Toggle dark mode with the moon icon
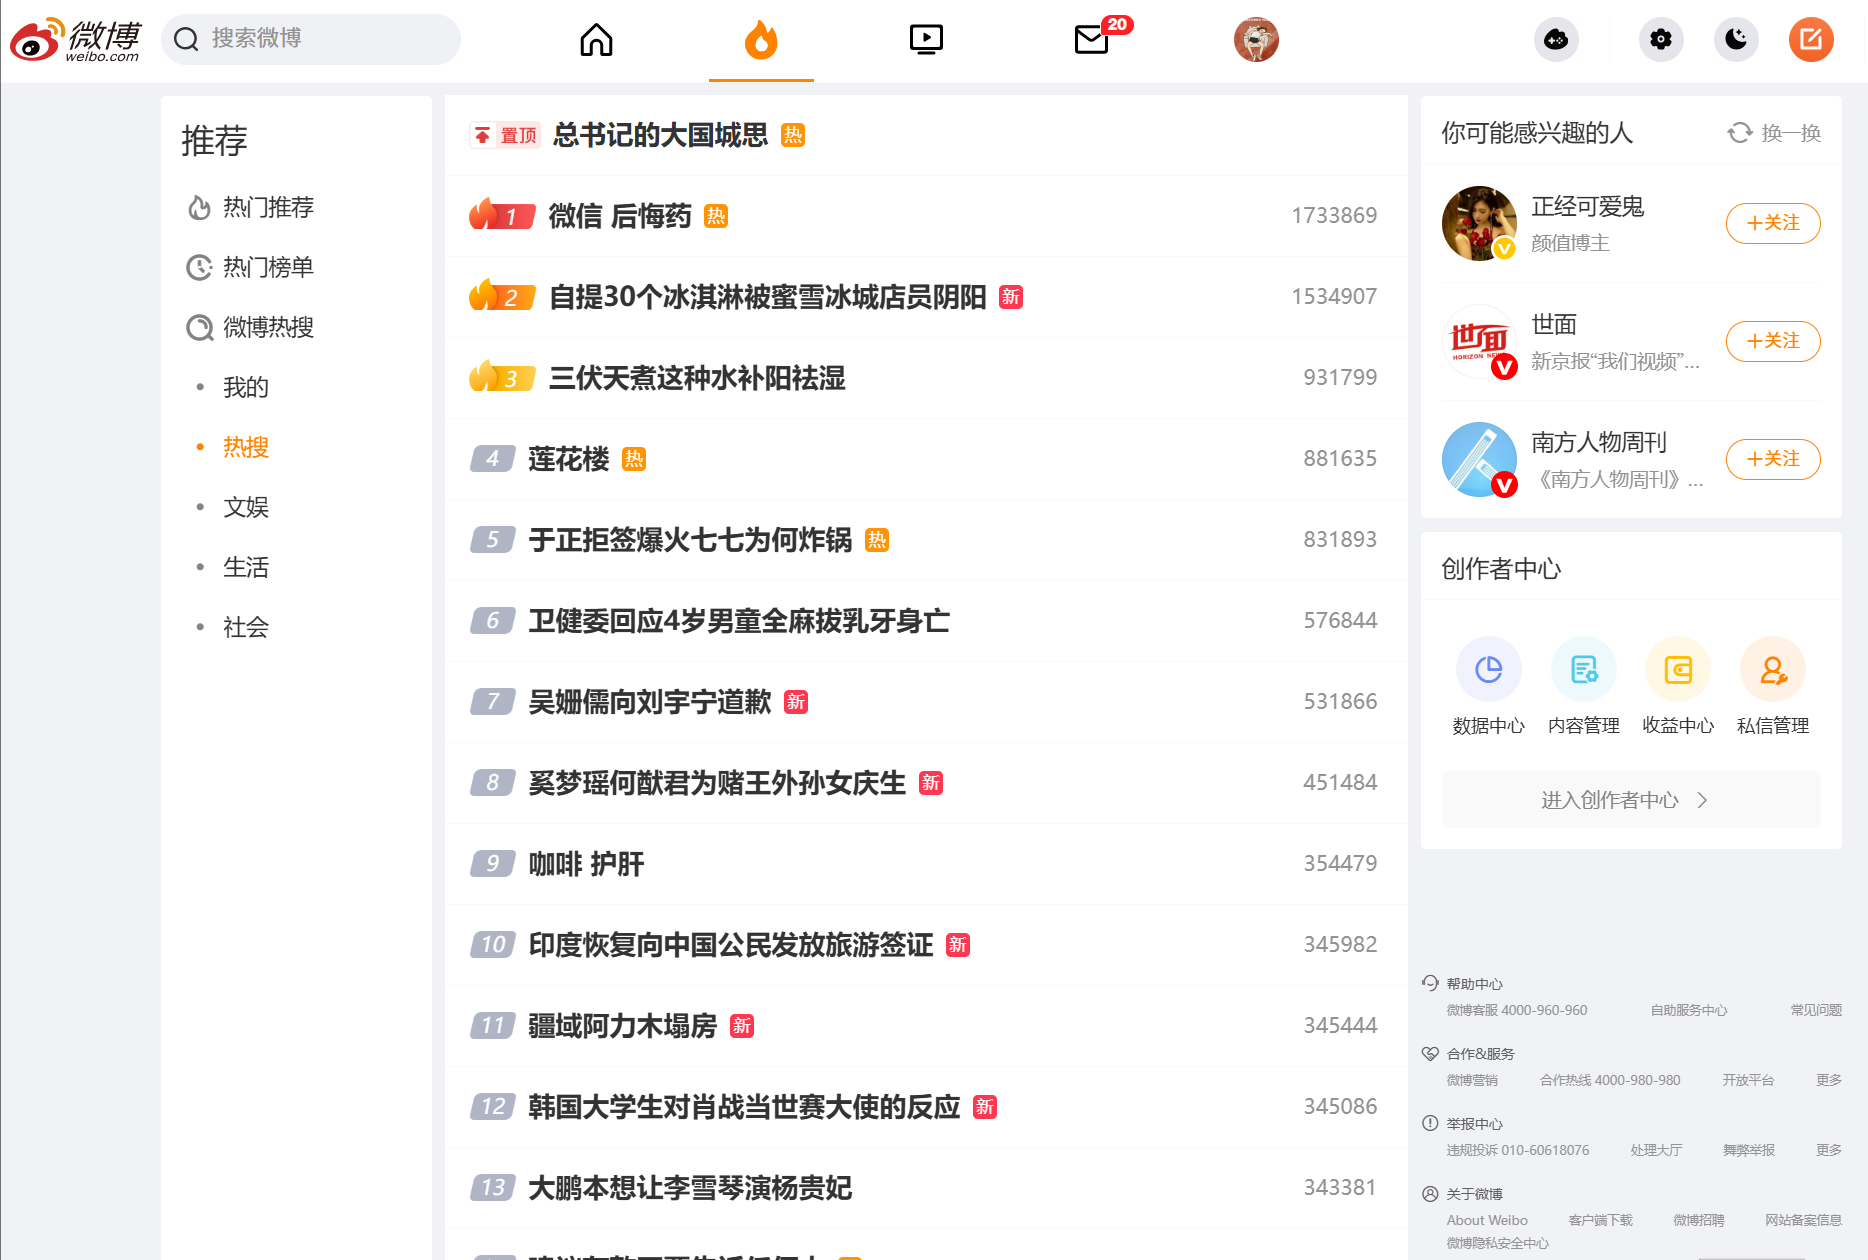This screenshot has height=1260, width=1868. pyautogui.click(x=1736, y=40)
